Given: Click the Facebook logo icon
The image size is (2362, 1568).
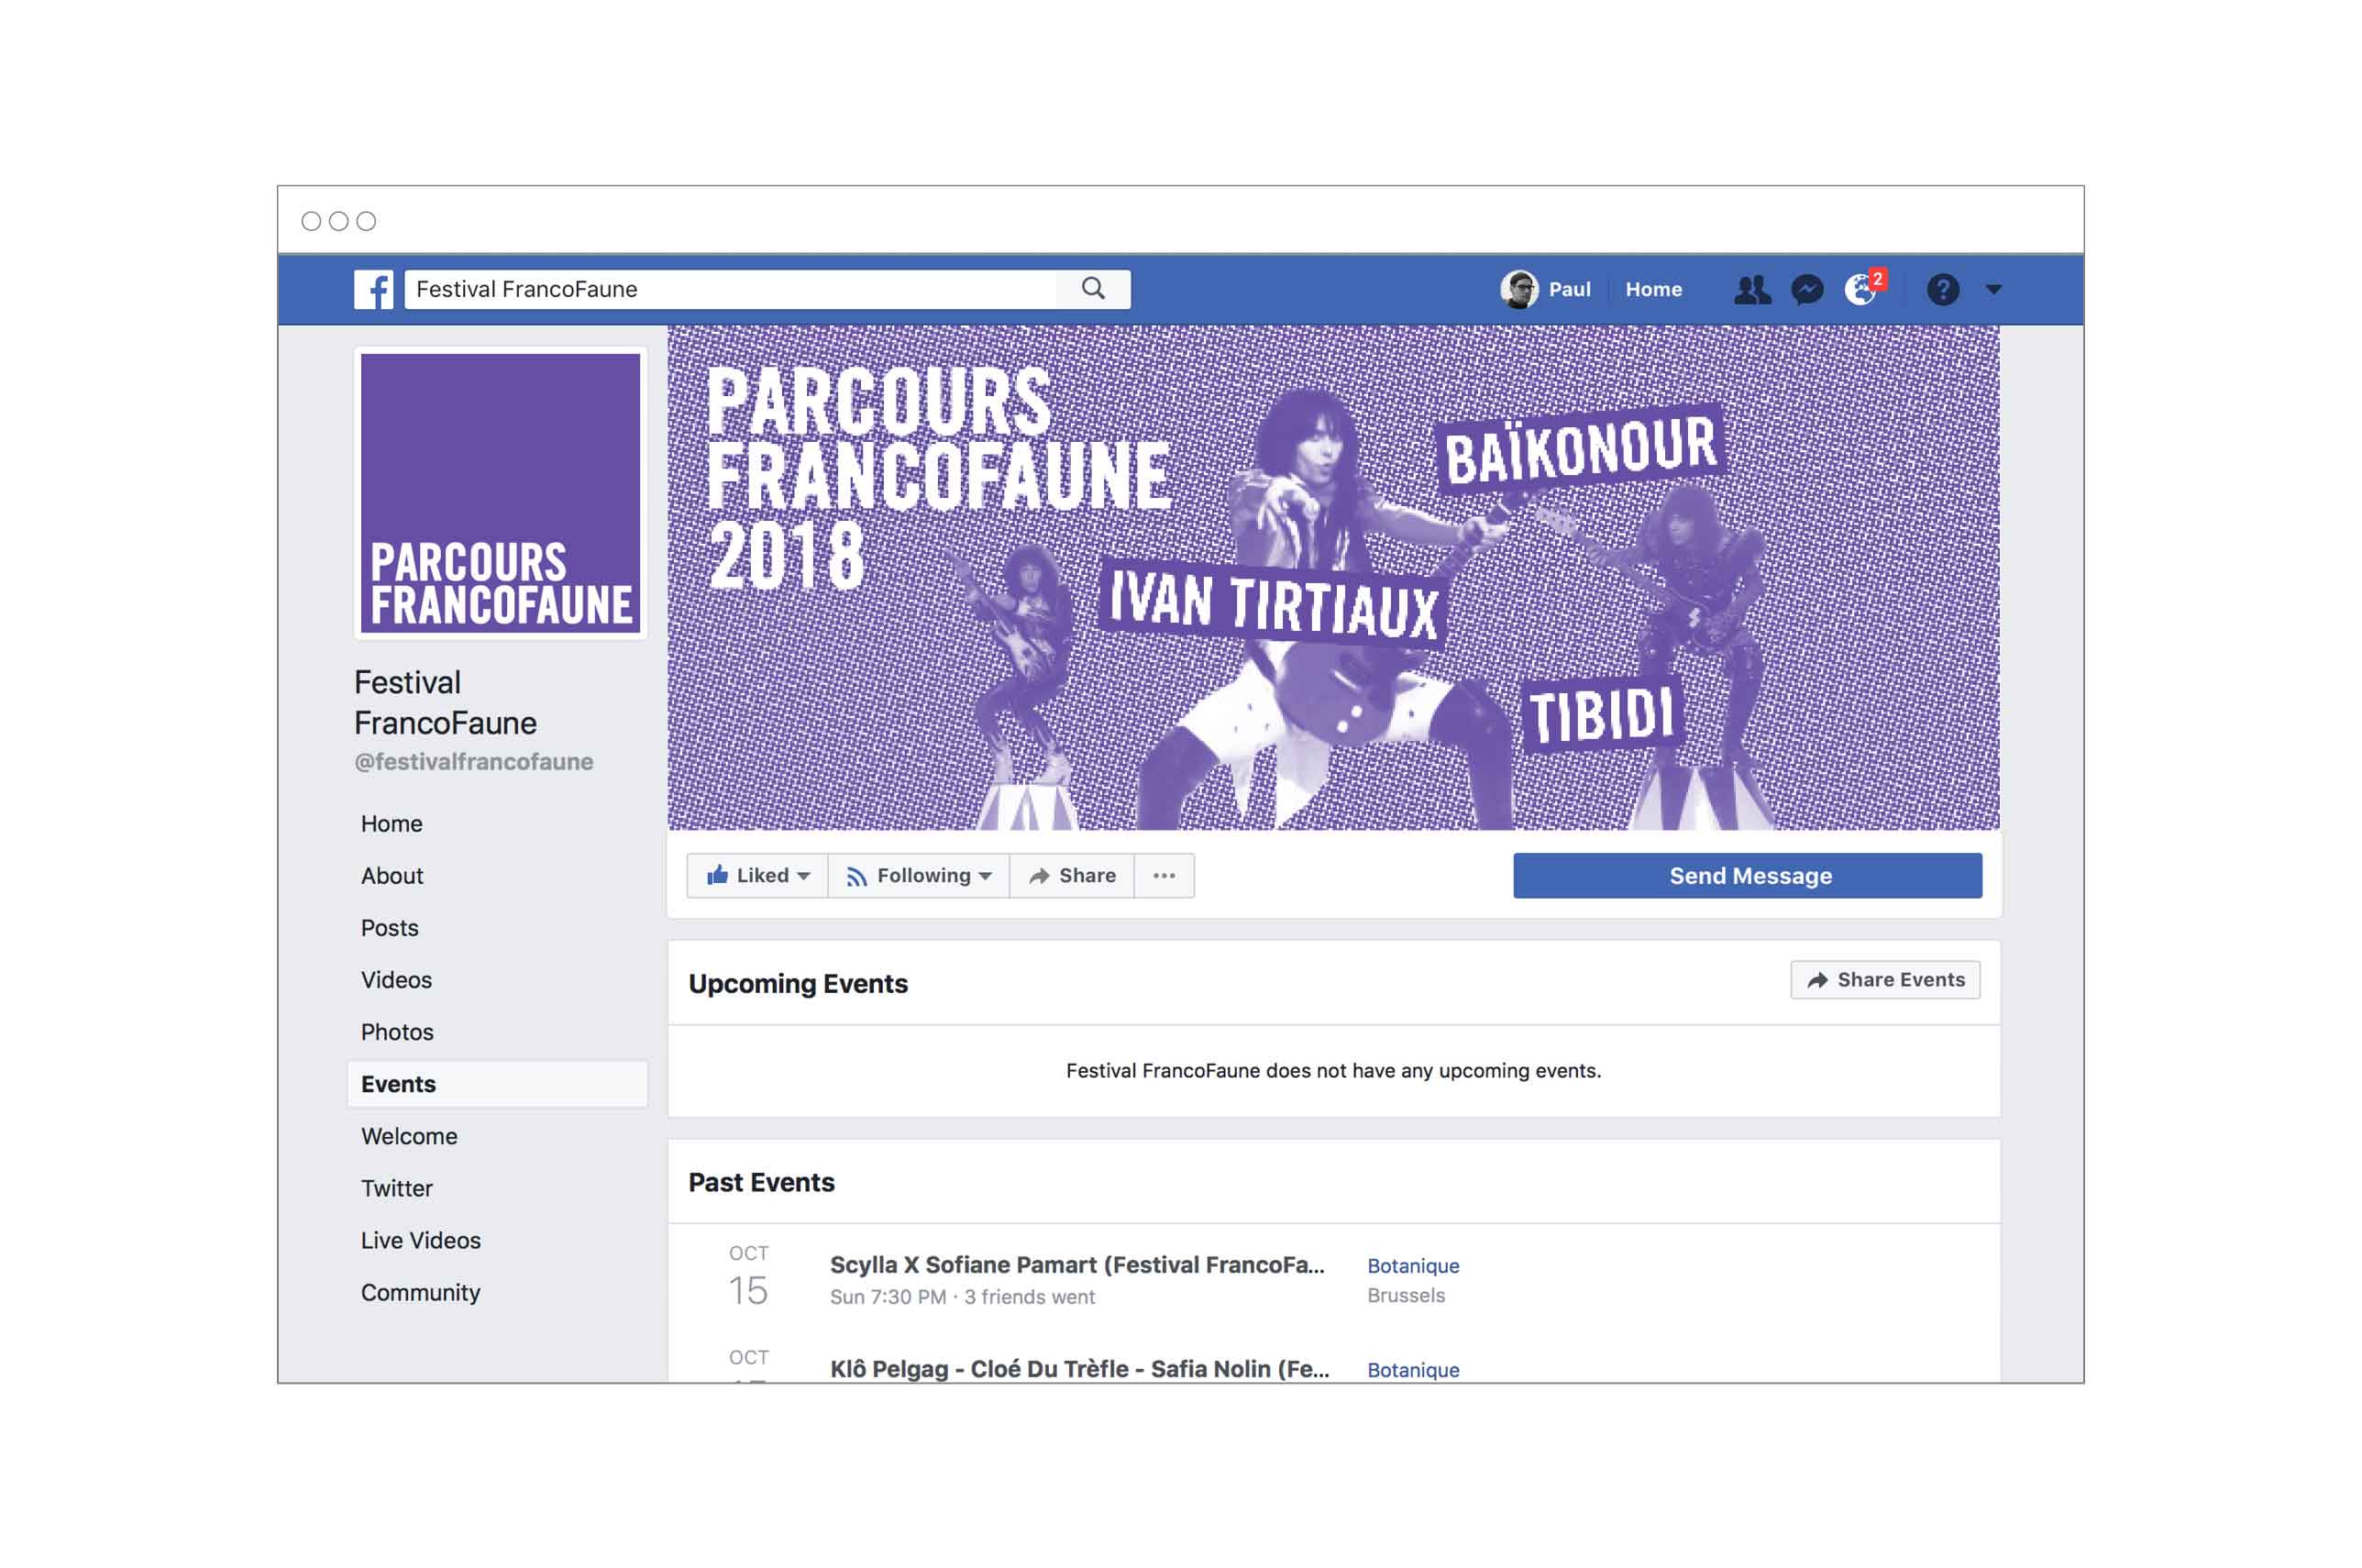Looking at the screenshot, I should [373, 290].
